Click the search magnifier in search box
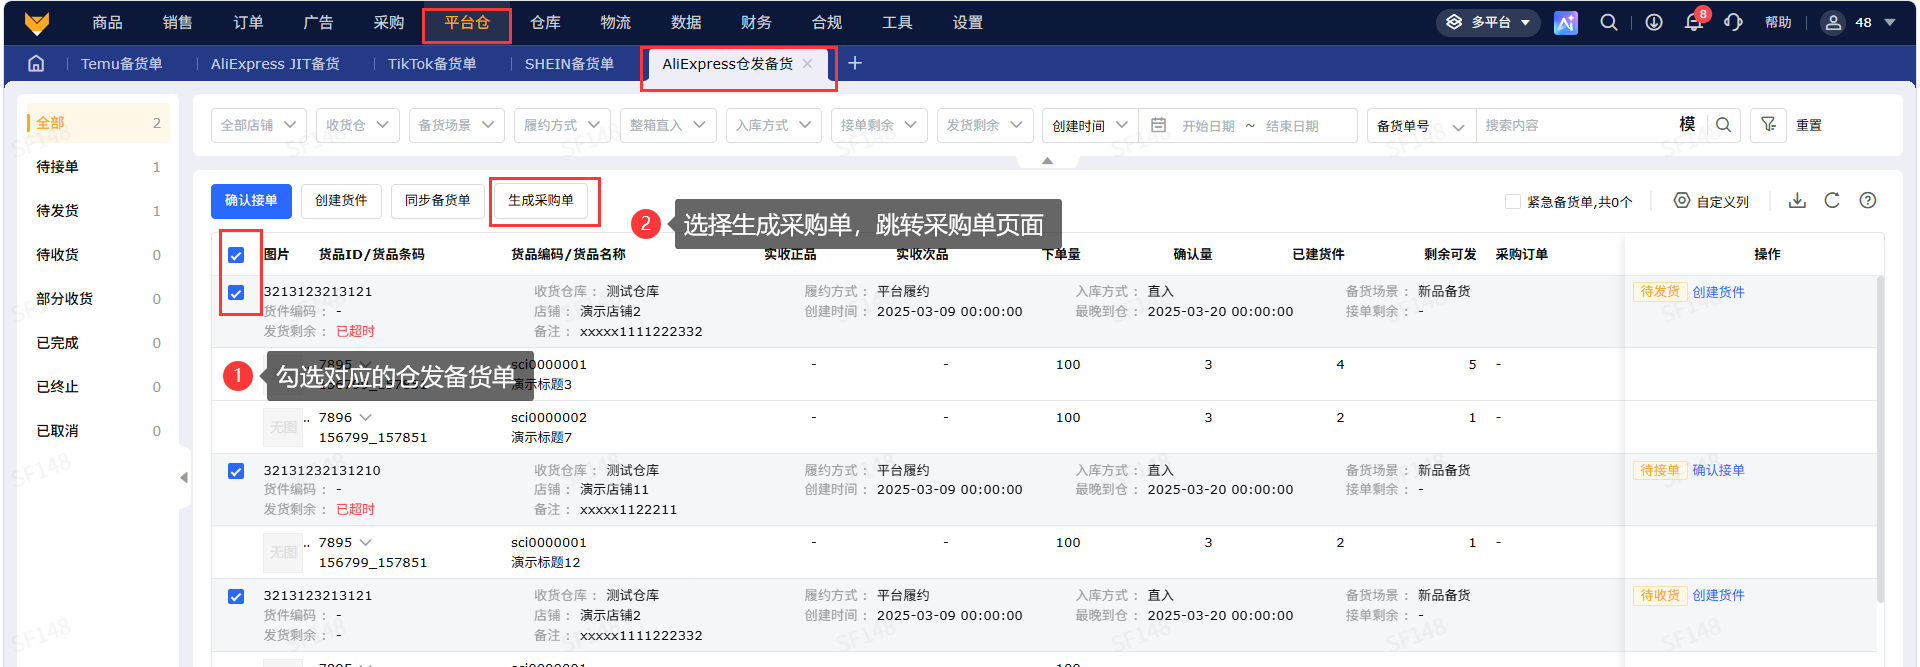Viewport: 1920px width, 667px height. tap(1723, 125)
